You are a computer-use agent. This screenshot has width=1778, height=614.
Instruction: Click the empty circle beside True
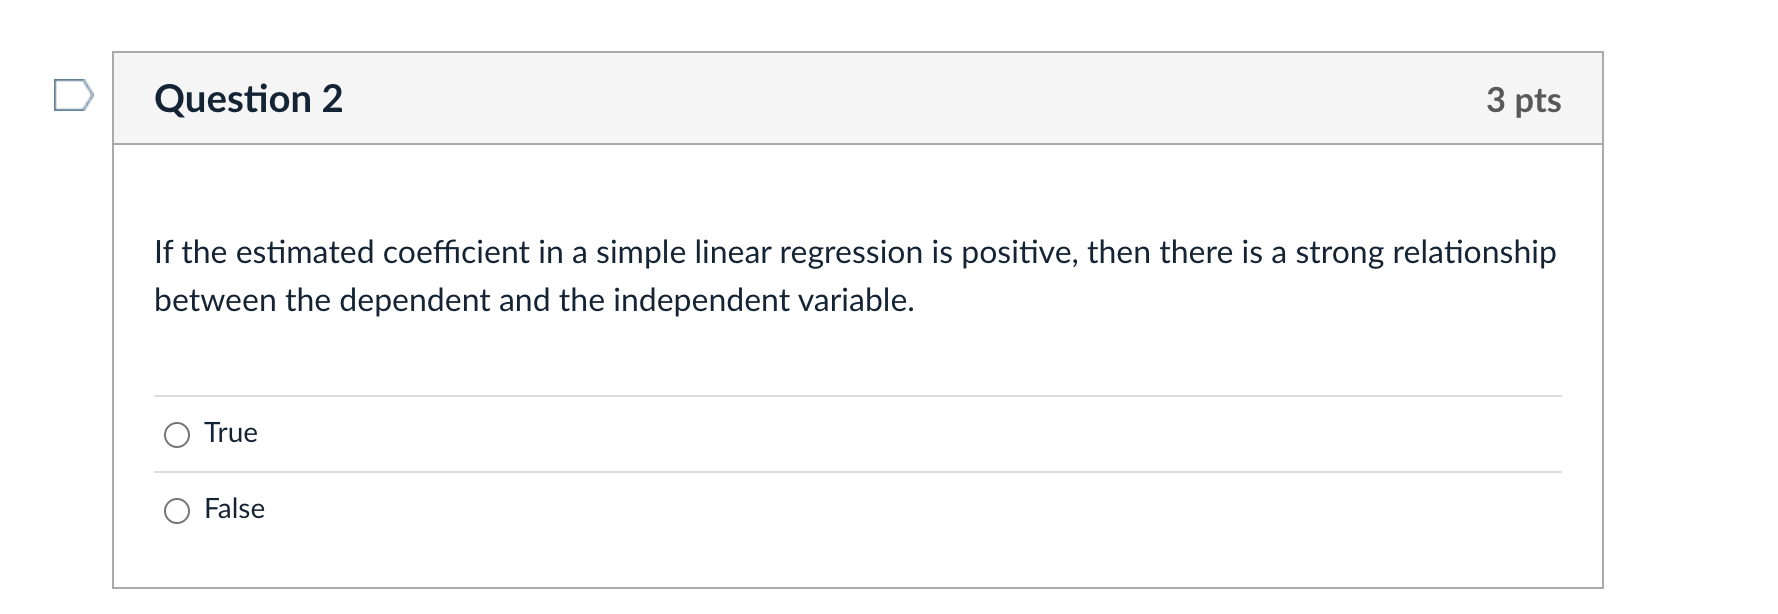[177, 434]
